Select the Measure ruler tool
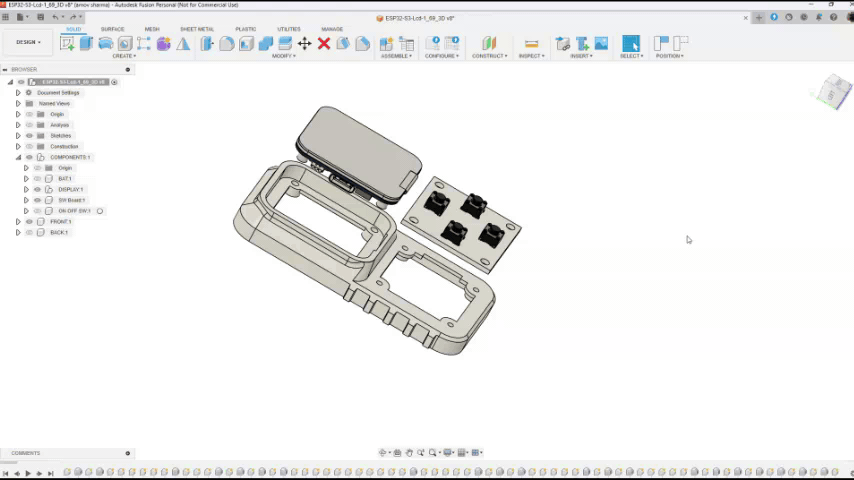854x480 pixels. 532,44
